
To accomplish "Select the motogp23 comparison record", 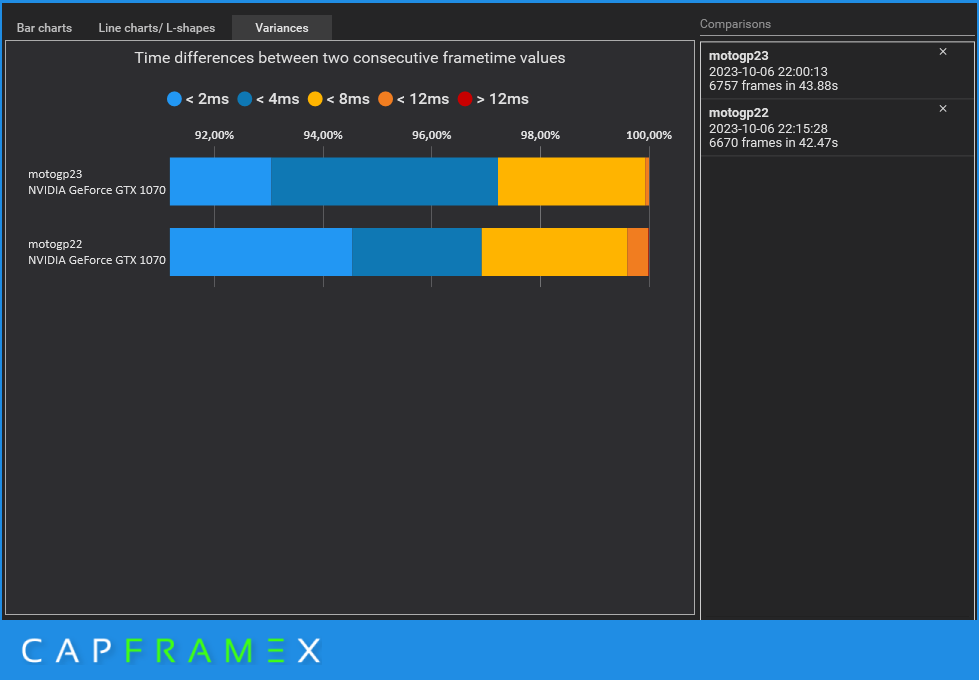I will pyautogui.click(x=837, y=71).
